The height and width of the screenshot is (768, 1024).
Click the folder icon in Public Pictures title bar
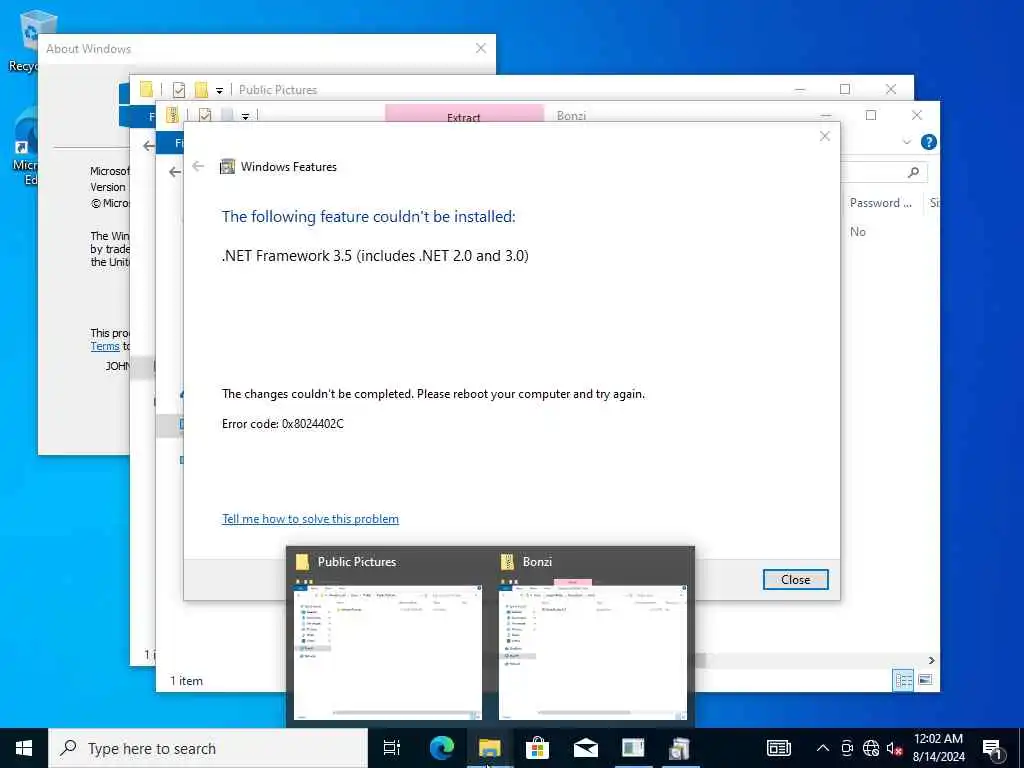[146, 89]
